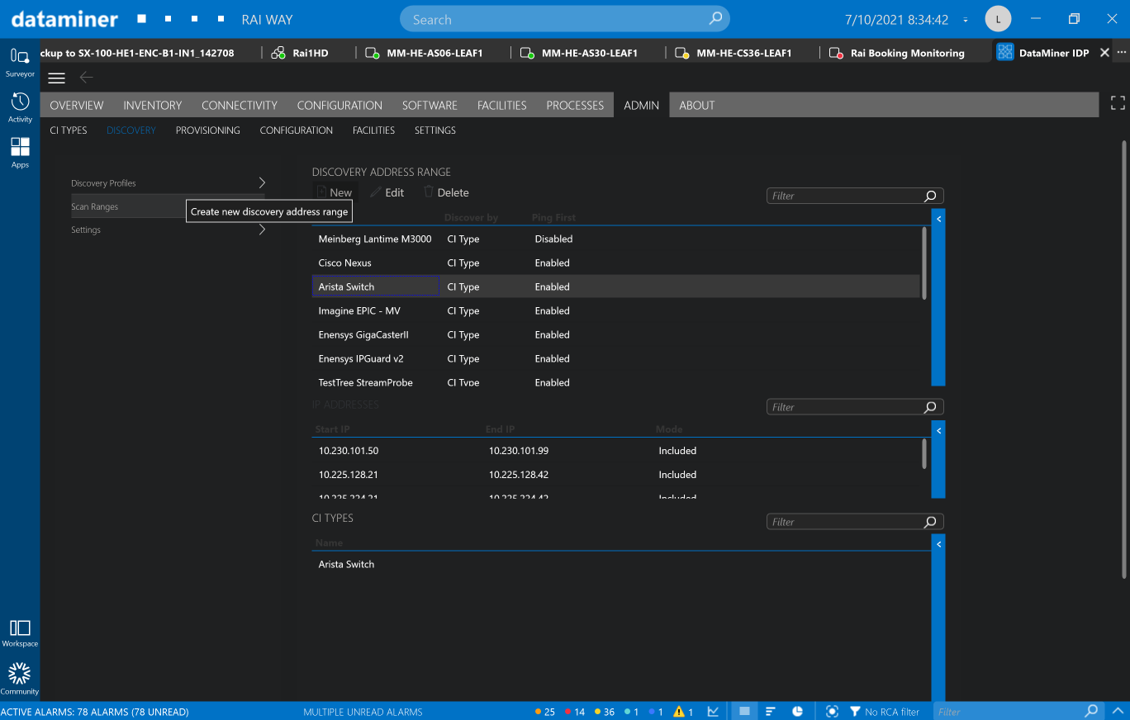Click the magnifier in the Discovery Address Range filter
This screenshot has height=720, width=1130.
click(x=930, y=196)
